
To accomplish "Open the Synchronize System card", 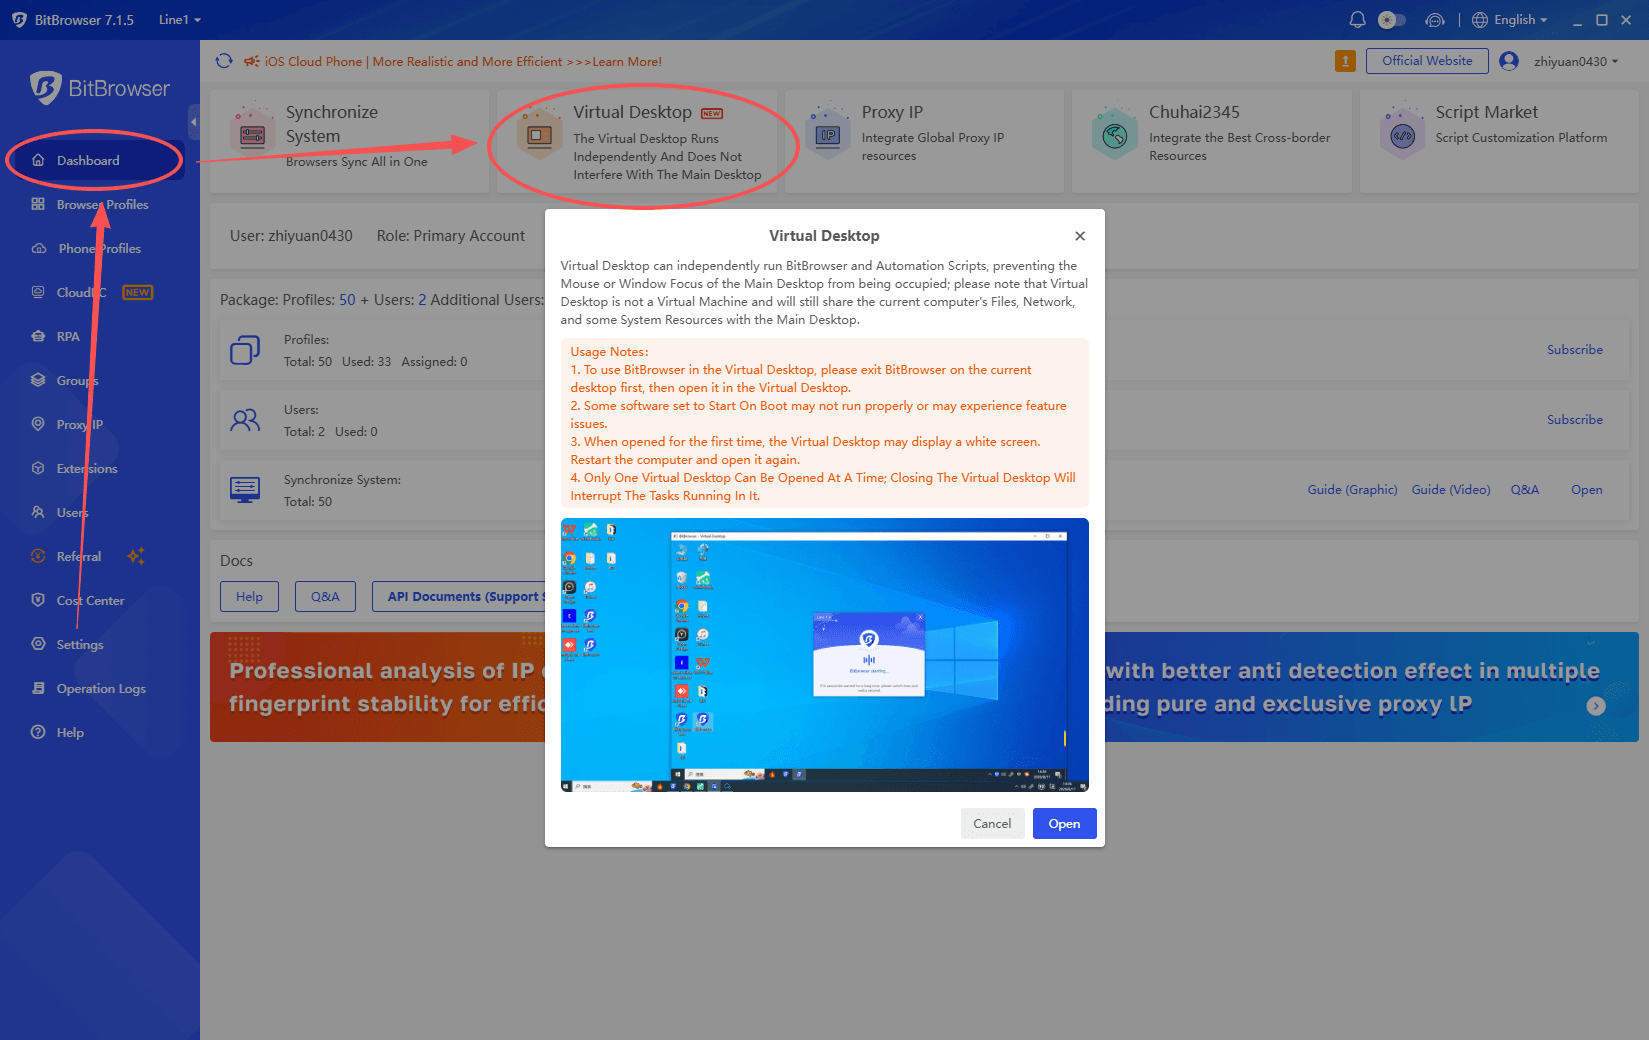I will click(x=349, y=140).
